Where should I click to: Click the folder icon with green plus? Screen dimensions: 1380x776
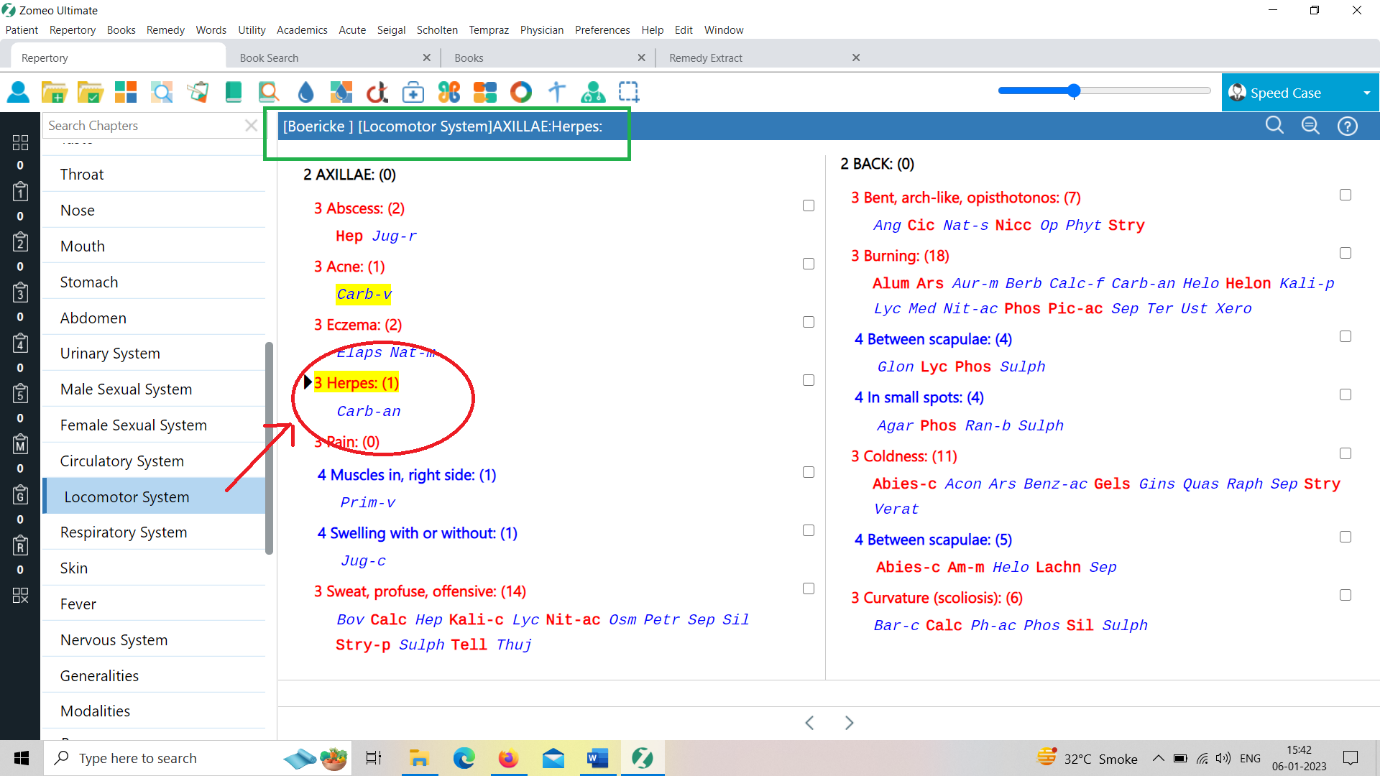54,93
